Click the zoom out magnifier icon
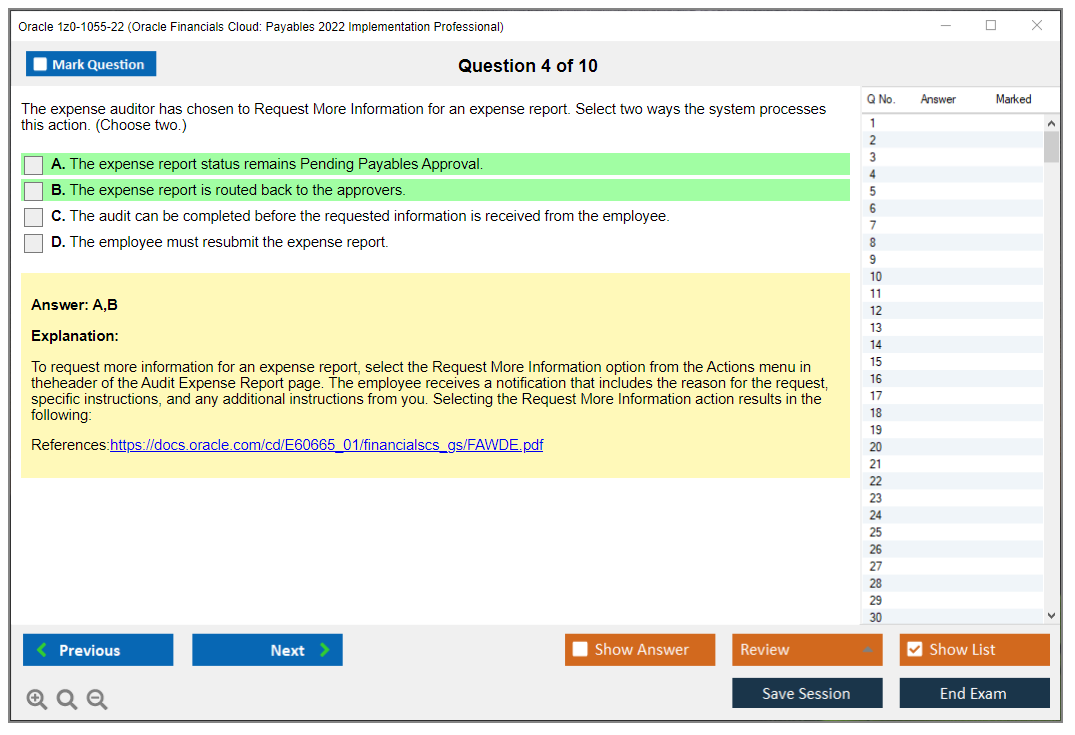The height and width of the screenshot is (735, 1075). pos(97,700)
